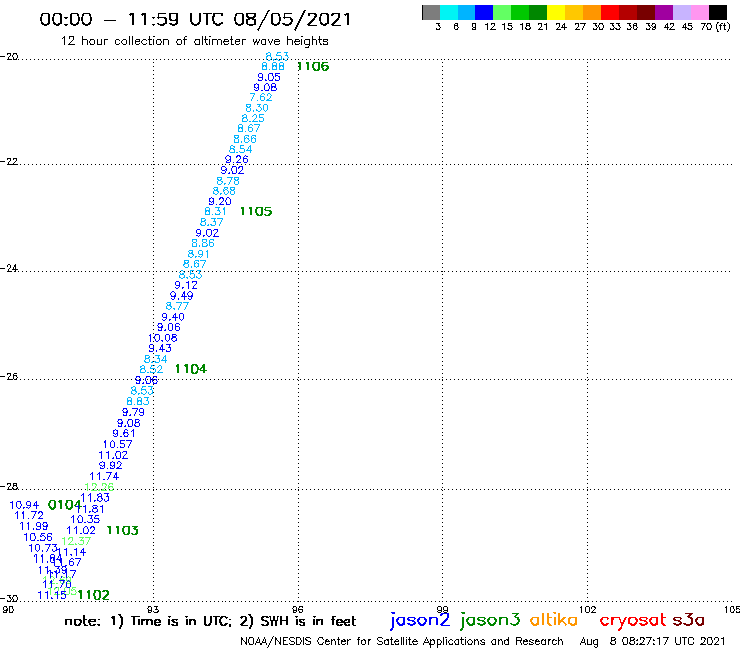
Task: Click the wave height value '8.30'
Action: click(x=257, y=108)
